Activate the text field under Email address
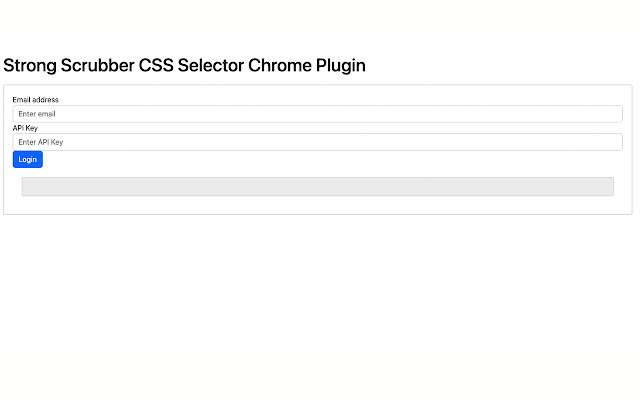This screenshot has height=400, width=640. pos(317,114)
